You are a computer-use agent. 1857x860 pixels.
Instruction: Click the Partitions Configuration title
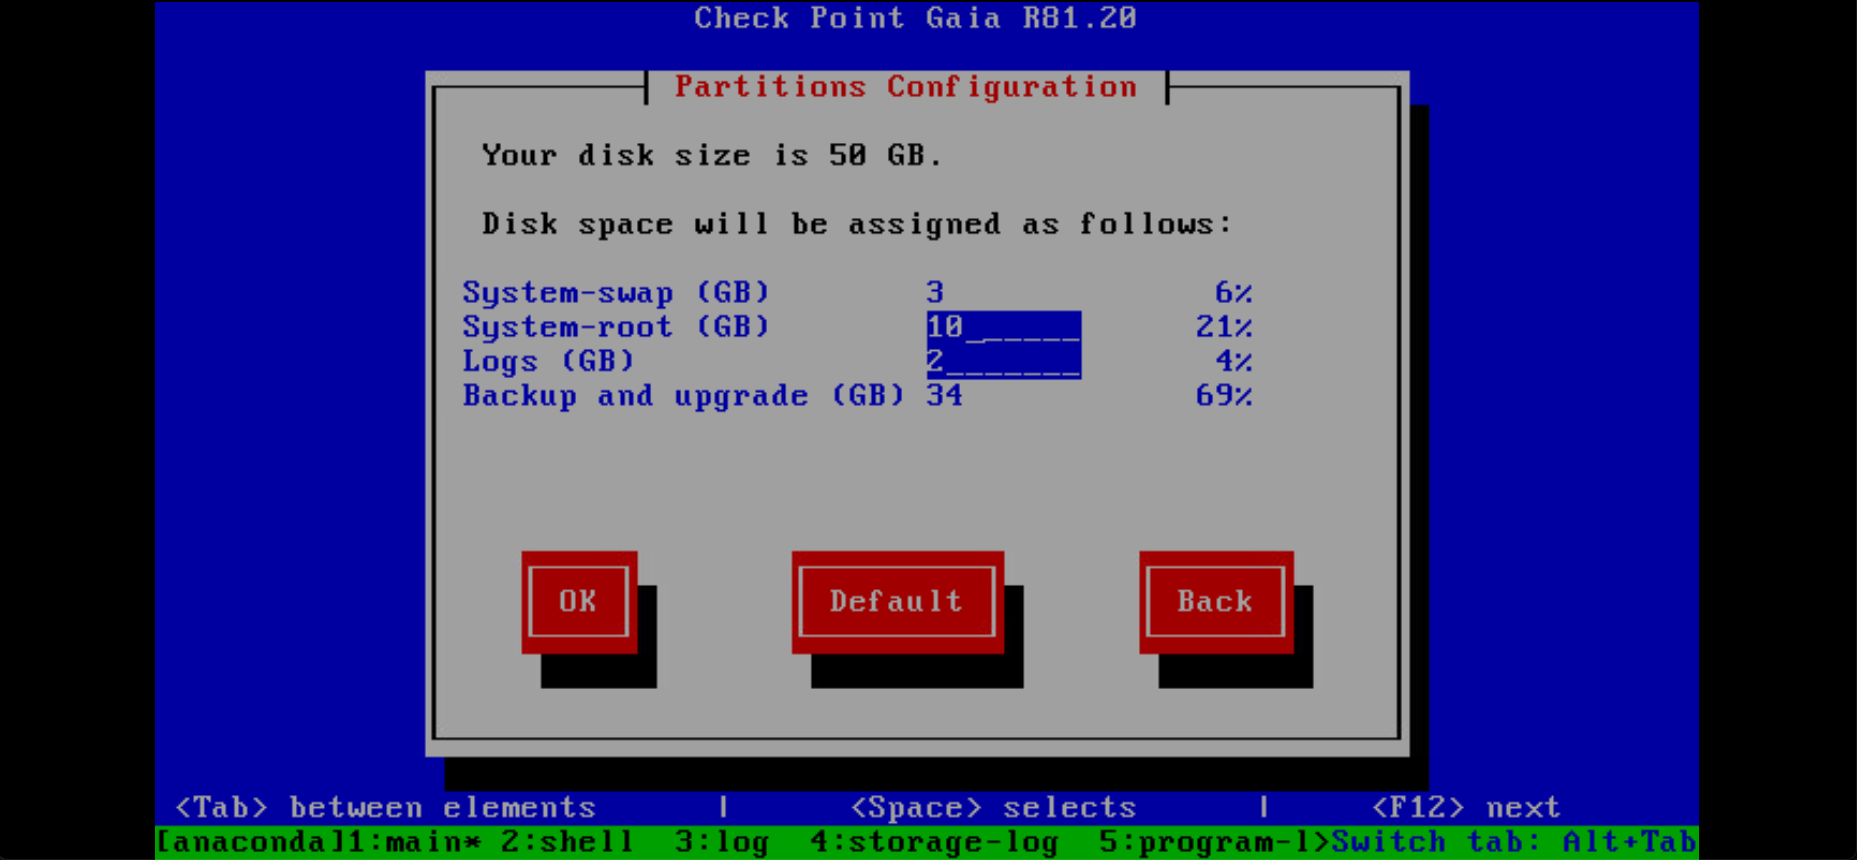[x=905, y=87]
